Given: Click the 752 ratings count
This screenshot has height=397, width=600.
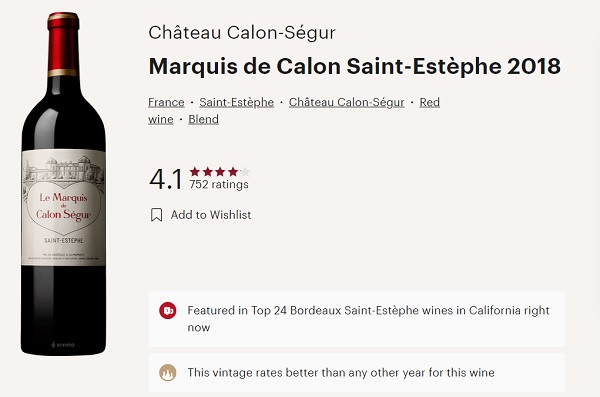Looking at the screenshot, I should (x=219, y=185).
